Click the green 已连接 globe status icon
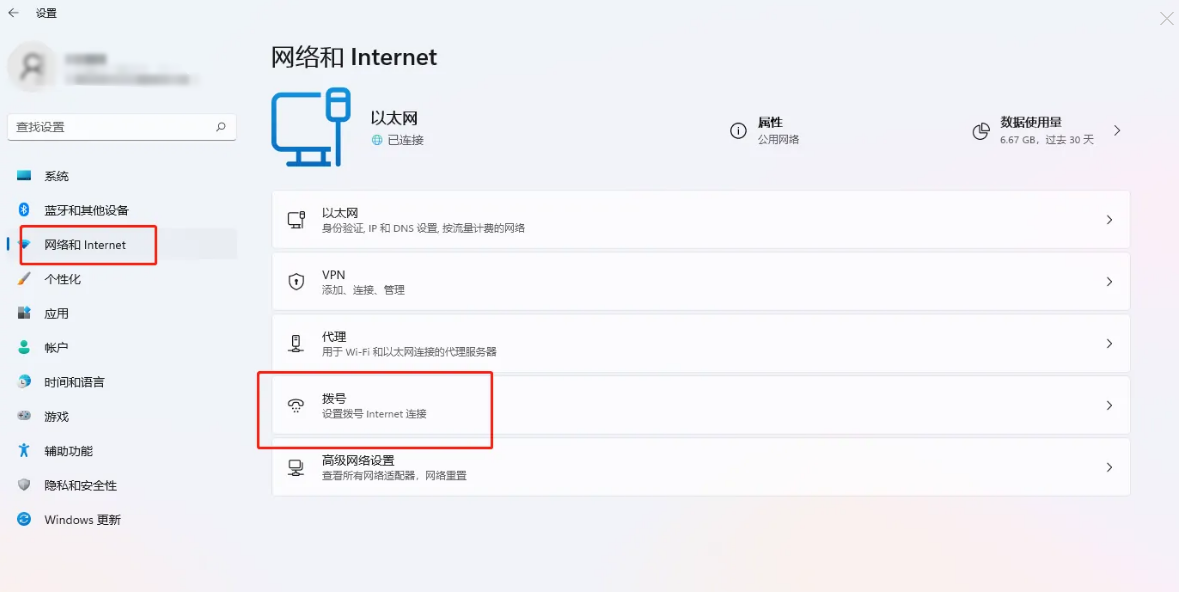Viewport: 1179px width, 592px height. pyautogui.click(x=377, y=140)
